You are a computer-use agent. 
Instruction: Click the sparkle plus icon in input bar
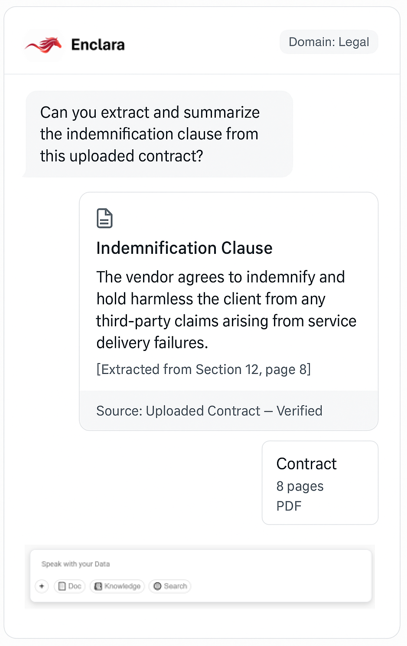point(42,586)
